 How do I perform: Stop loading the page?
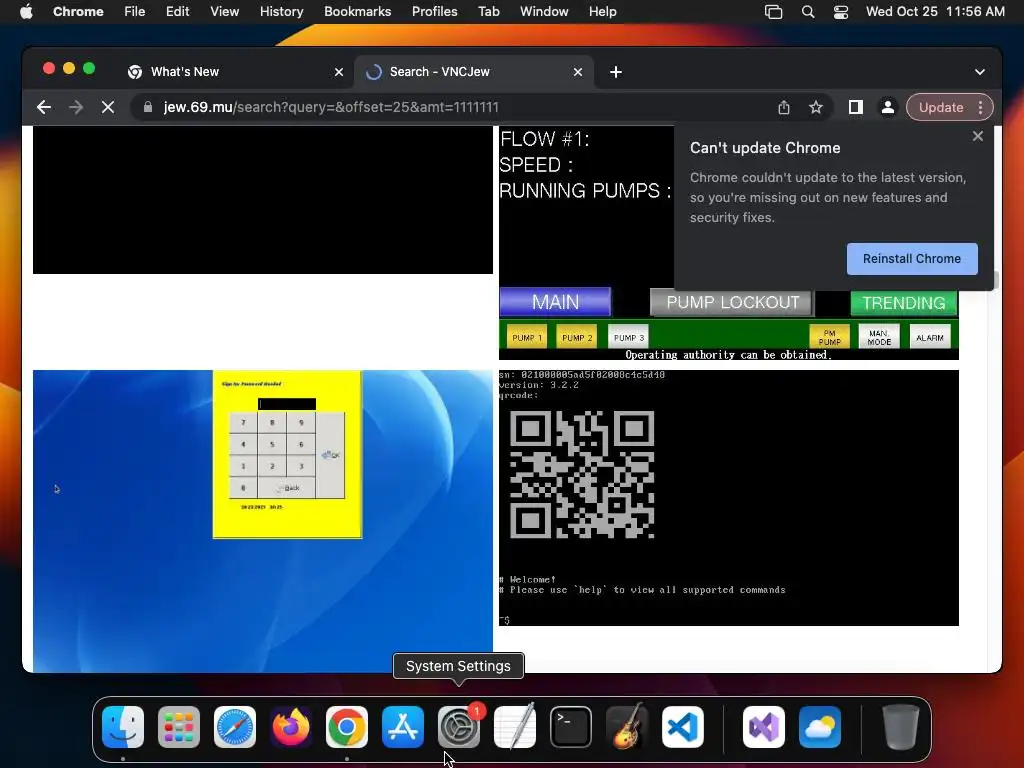click(108, 107)
